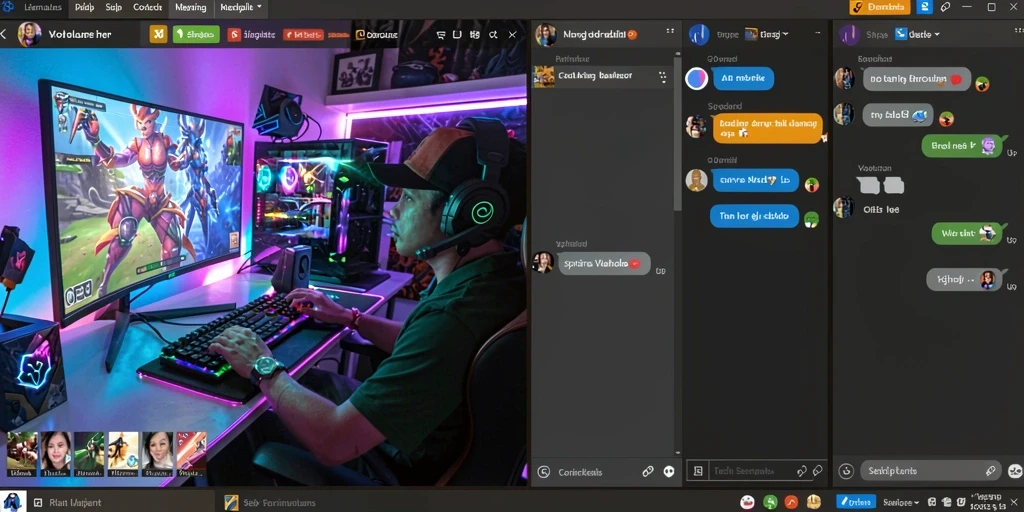Click the grid icon in the stream header
1024x512 pixels.
[x=475, y=35]
